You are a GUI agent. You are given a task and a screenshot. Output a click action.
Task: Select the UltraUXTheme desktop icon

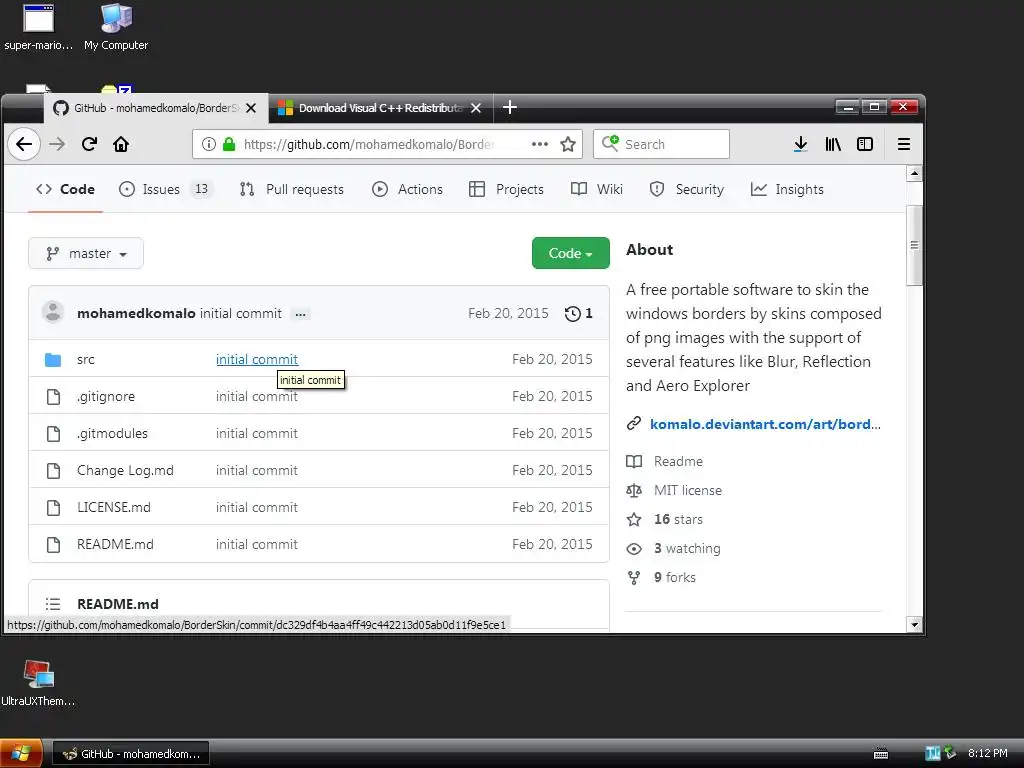coord(38,683)
